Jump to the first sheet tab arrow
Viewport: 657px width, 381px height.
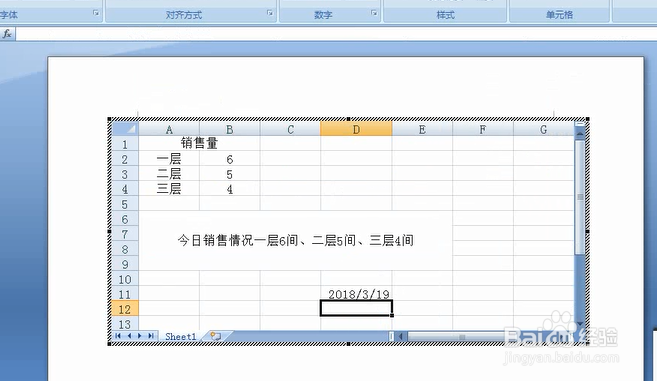tap(118, 336)
